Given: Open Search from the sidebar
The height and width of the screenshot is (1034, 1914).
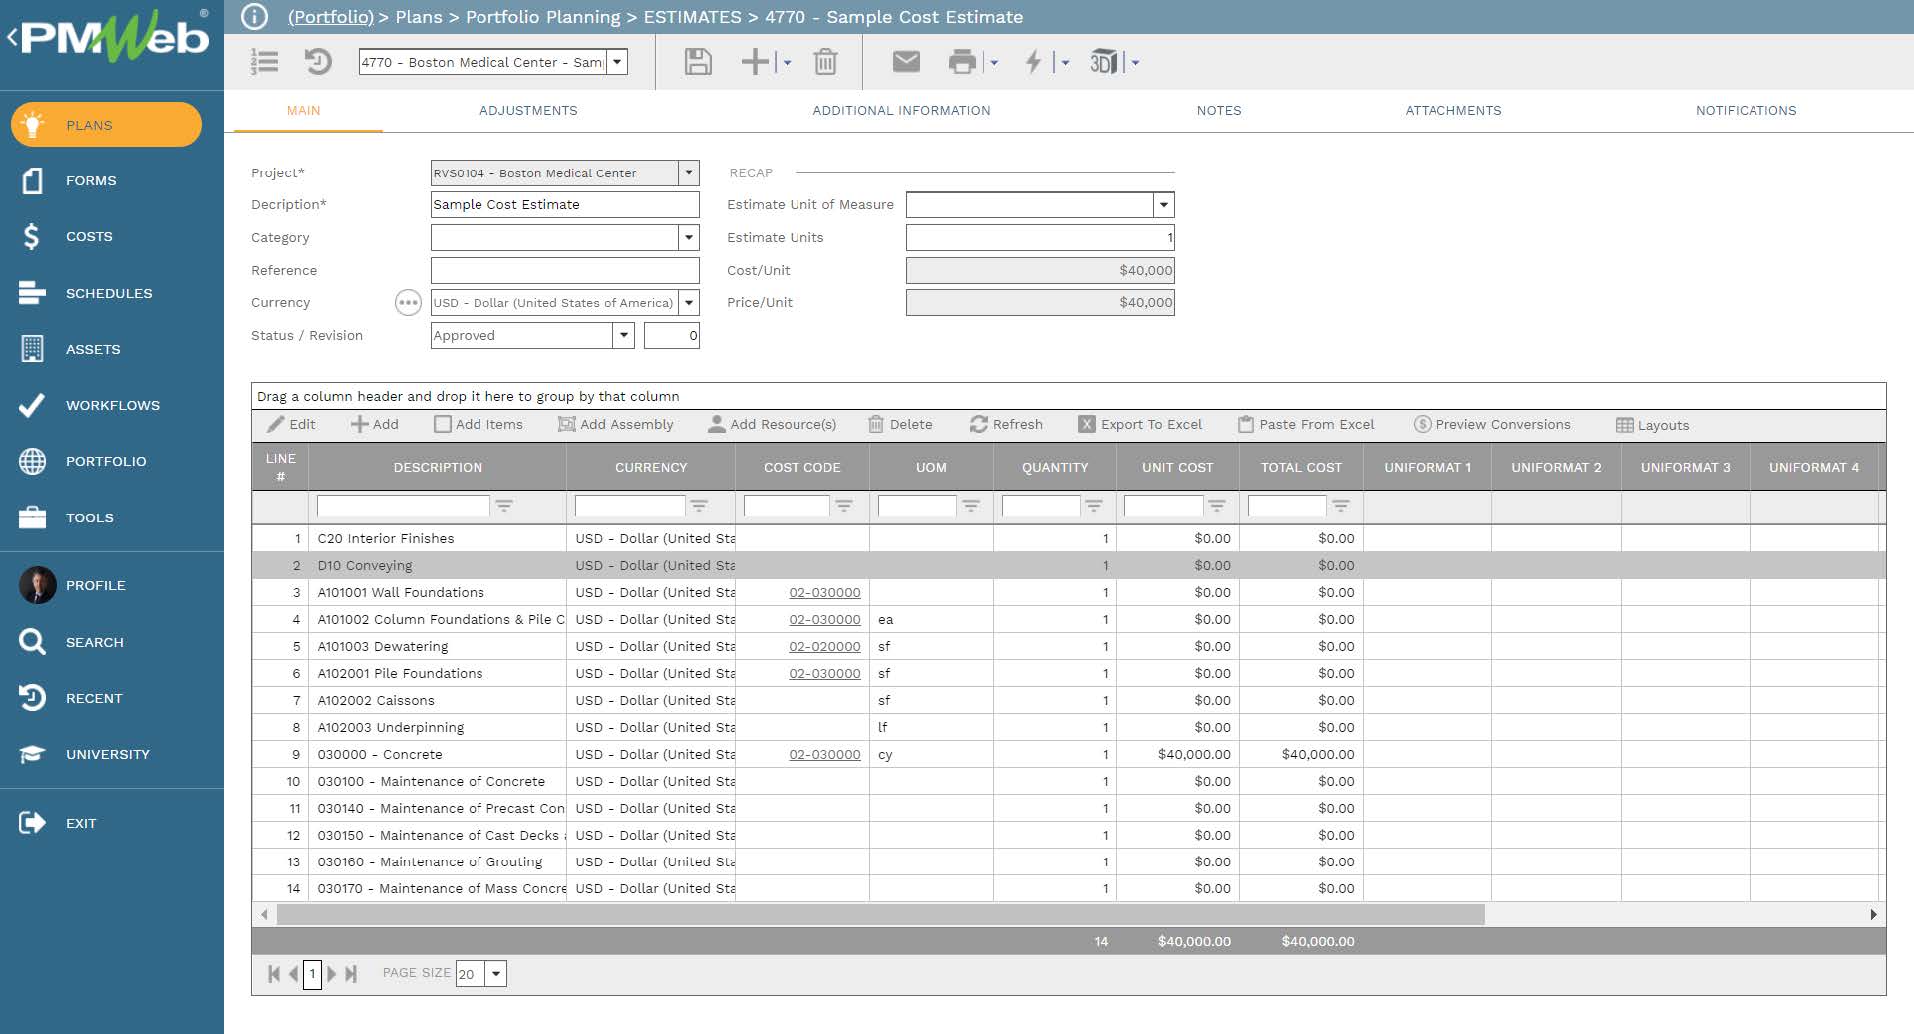Looking at the screenshot, I should pyautogui.click(x=94, y=642).
